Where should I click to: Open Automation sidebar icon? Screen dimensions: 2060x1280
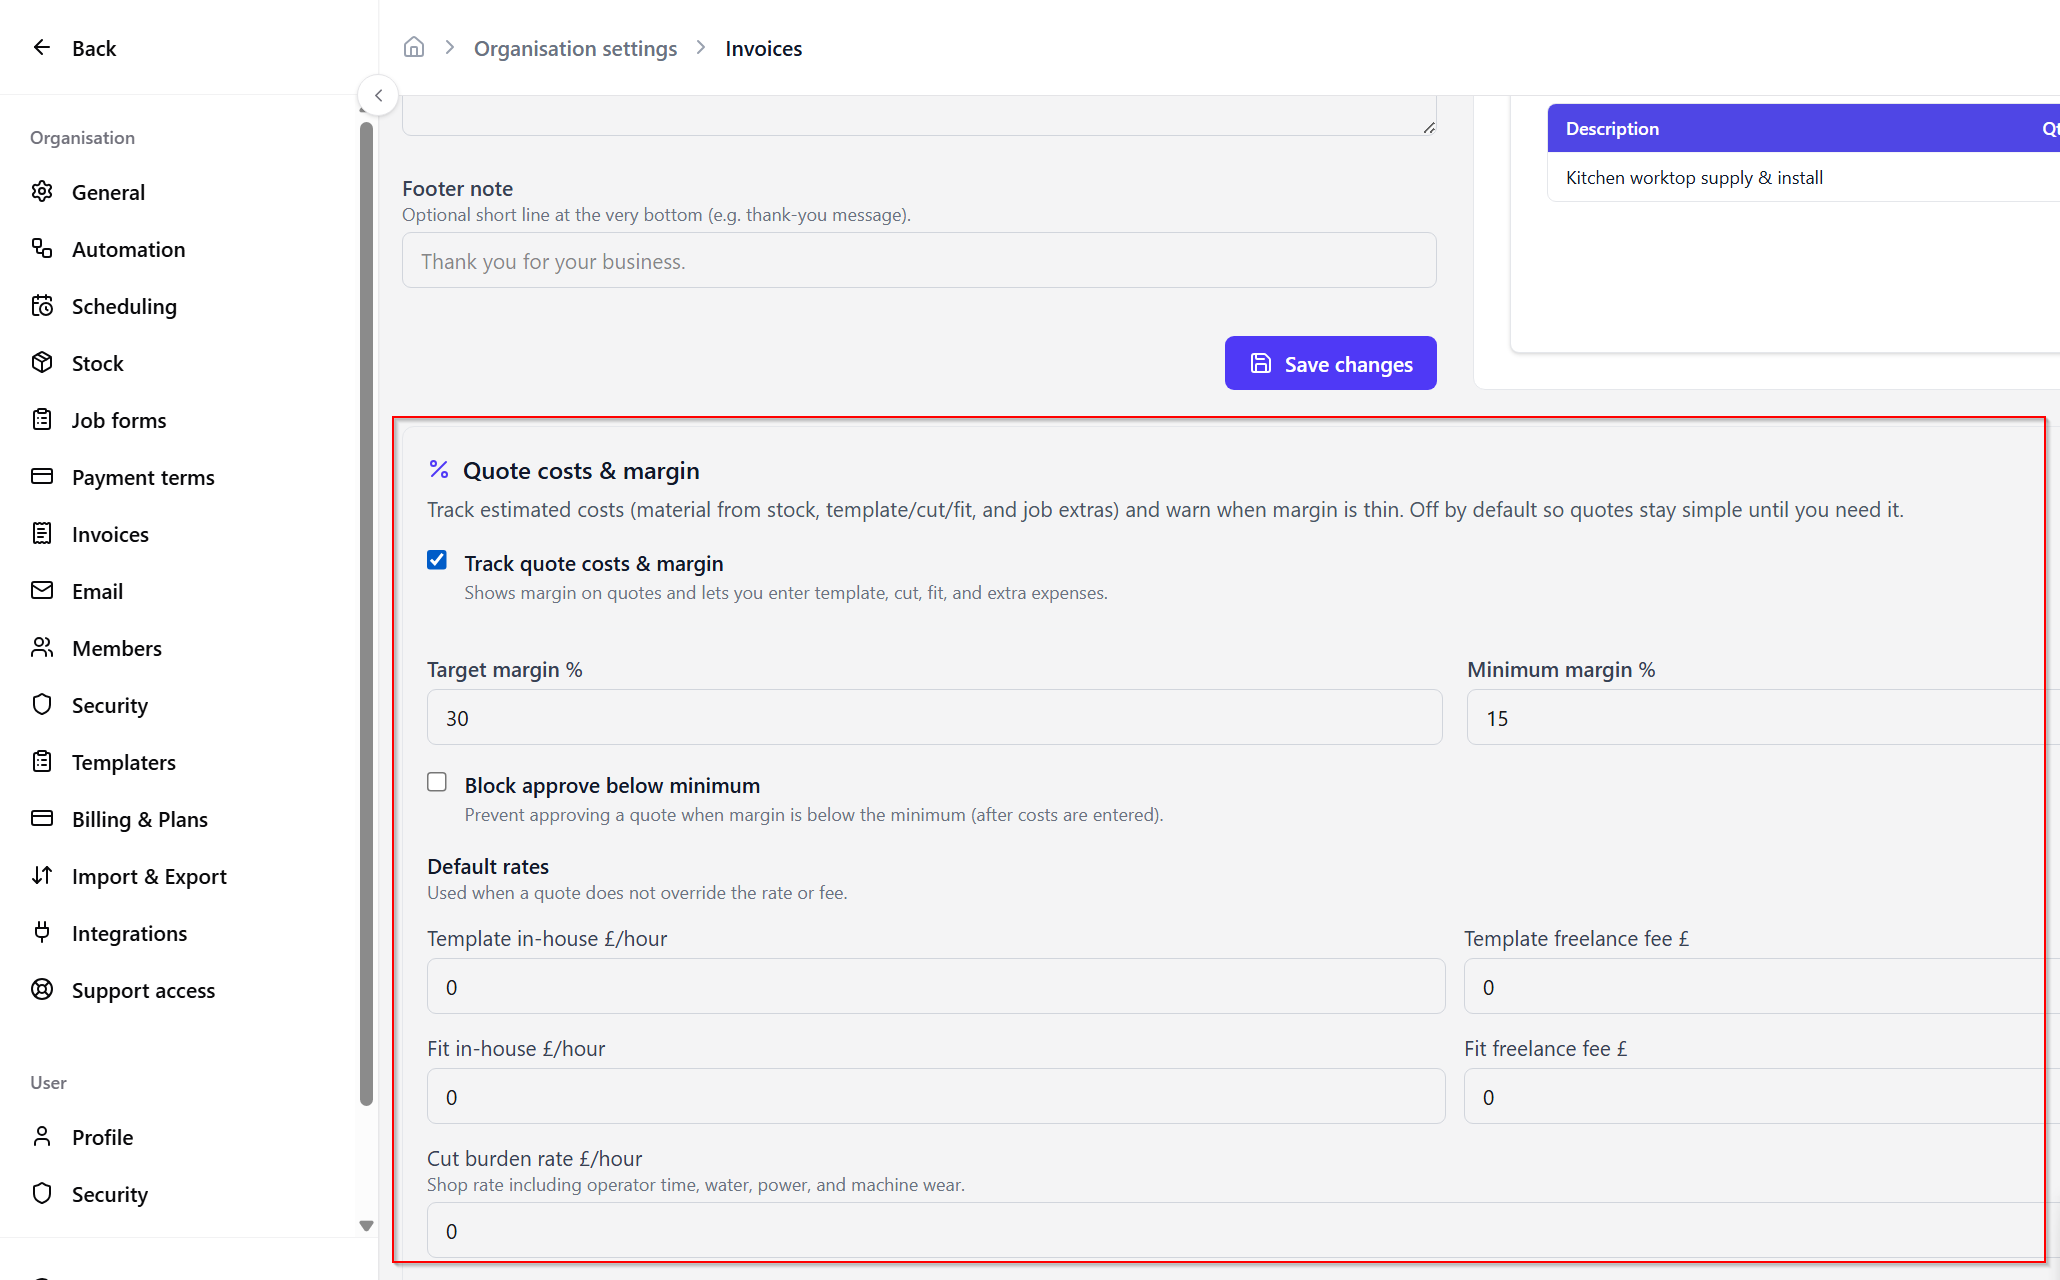click(x=42, y=248)
